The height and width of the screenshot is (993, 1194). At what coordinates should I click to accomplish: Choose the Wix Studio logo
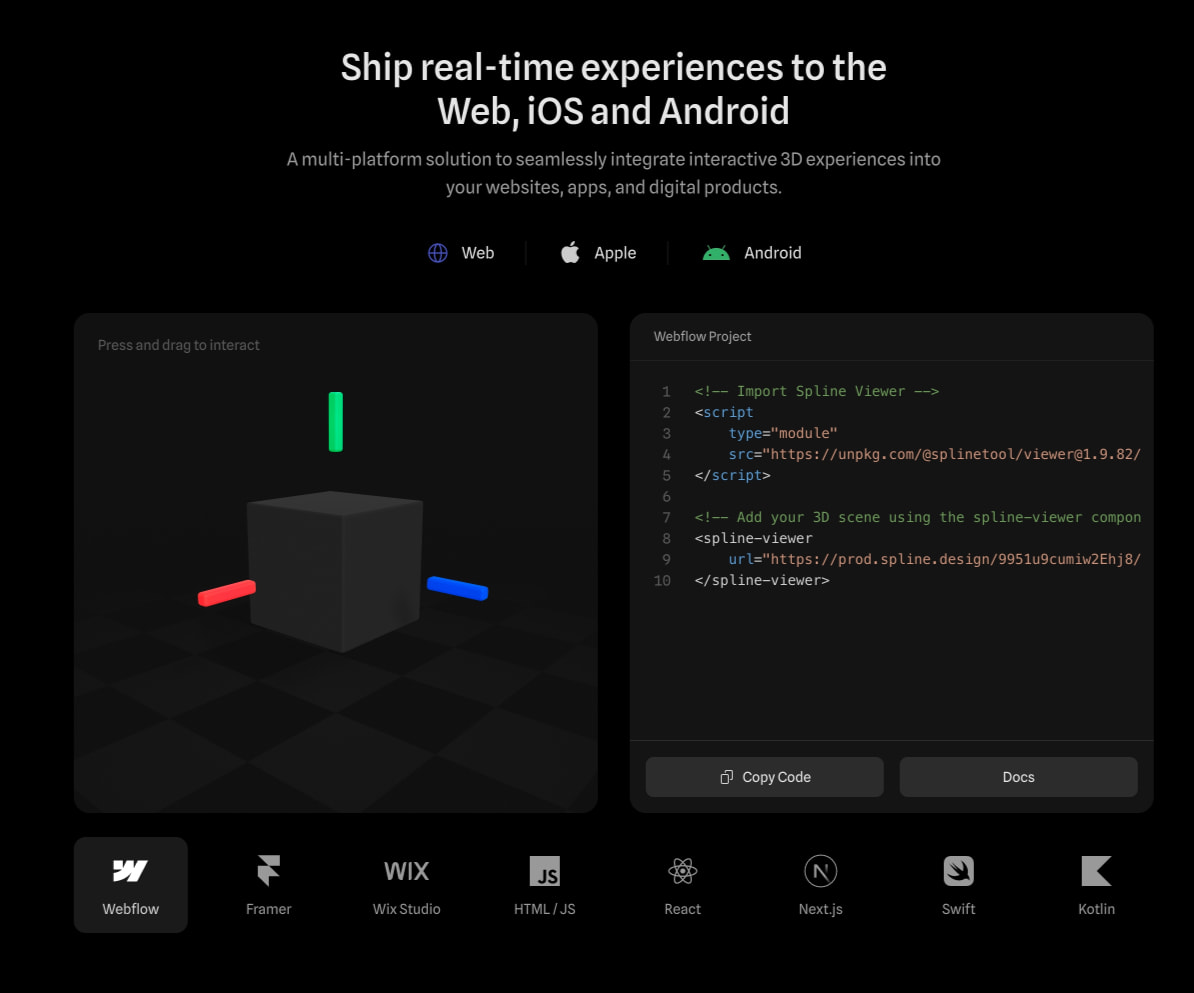pyautogui.click(x=407, y=871)
